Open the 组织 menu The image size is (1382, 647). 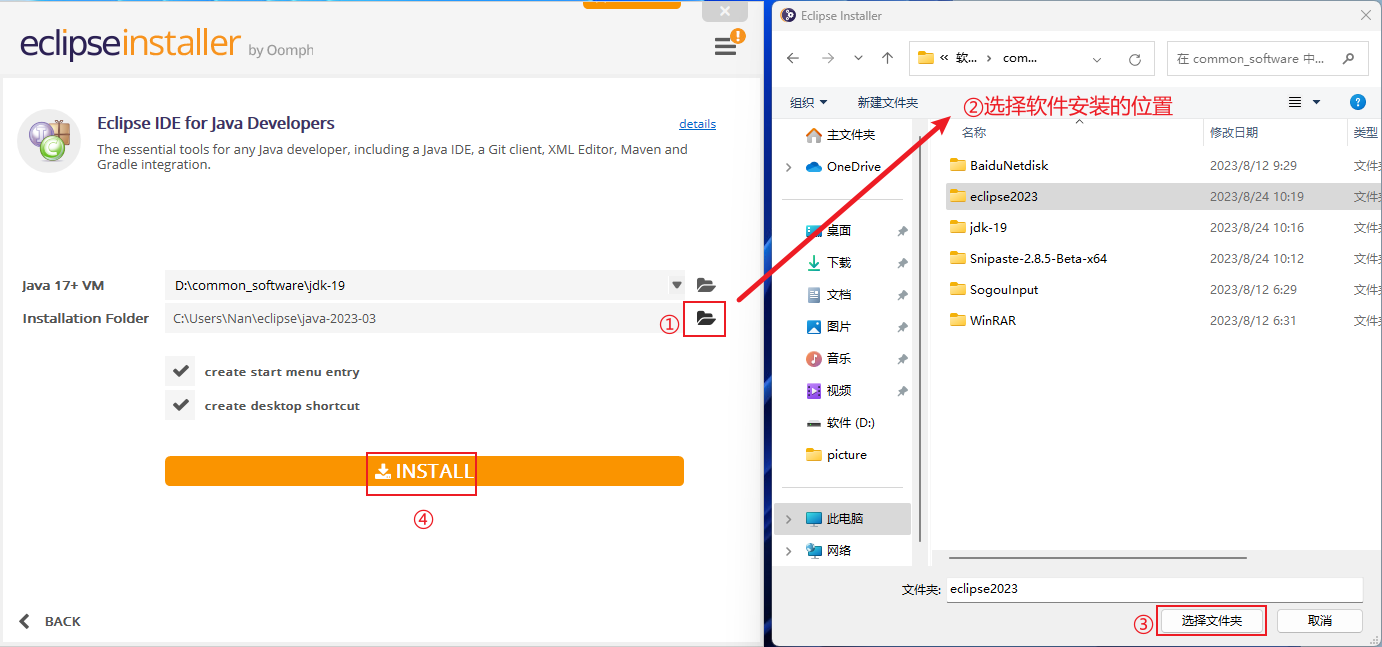808,102
